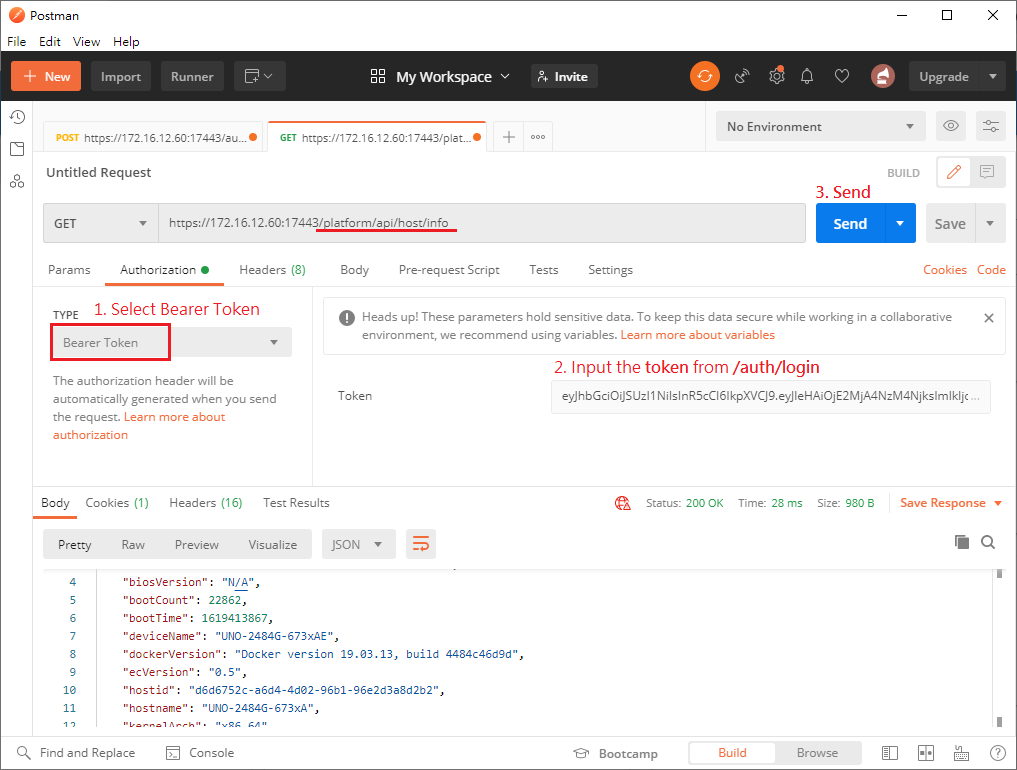Screen dimensions: 1017x770
Task: Search within the response using magnifier icon
Action: [x=988, y=541]
